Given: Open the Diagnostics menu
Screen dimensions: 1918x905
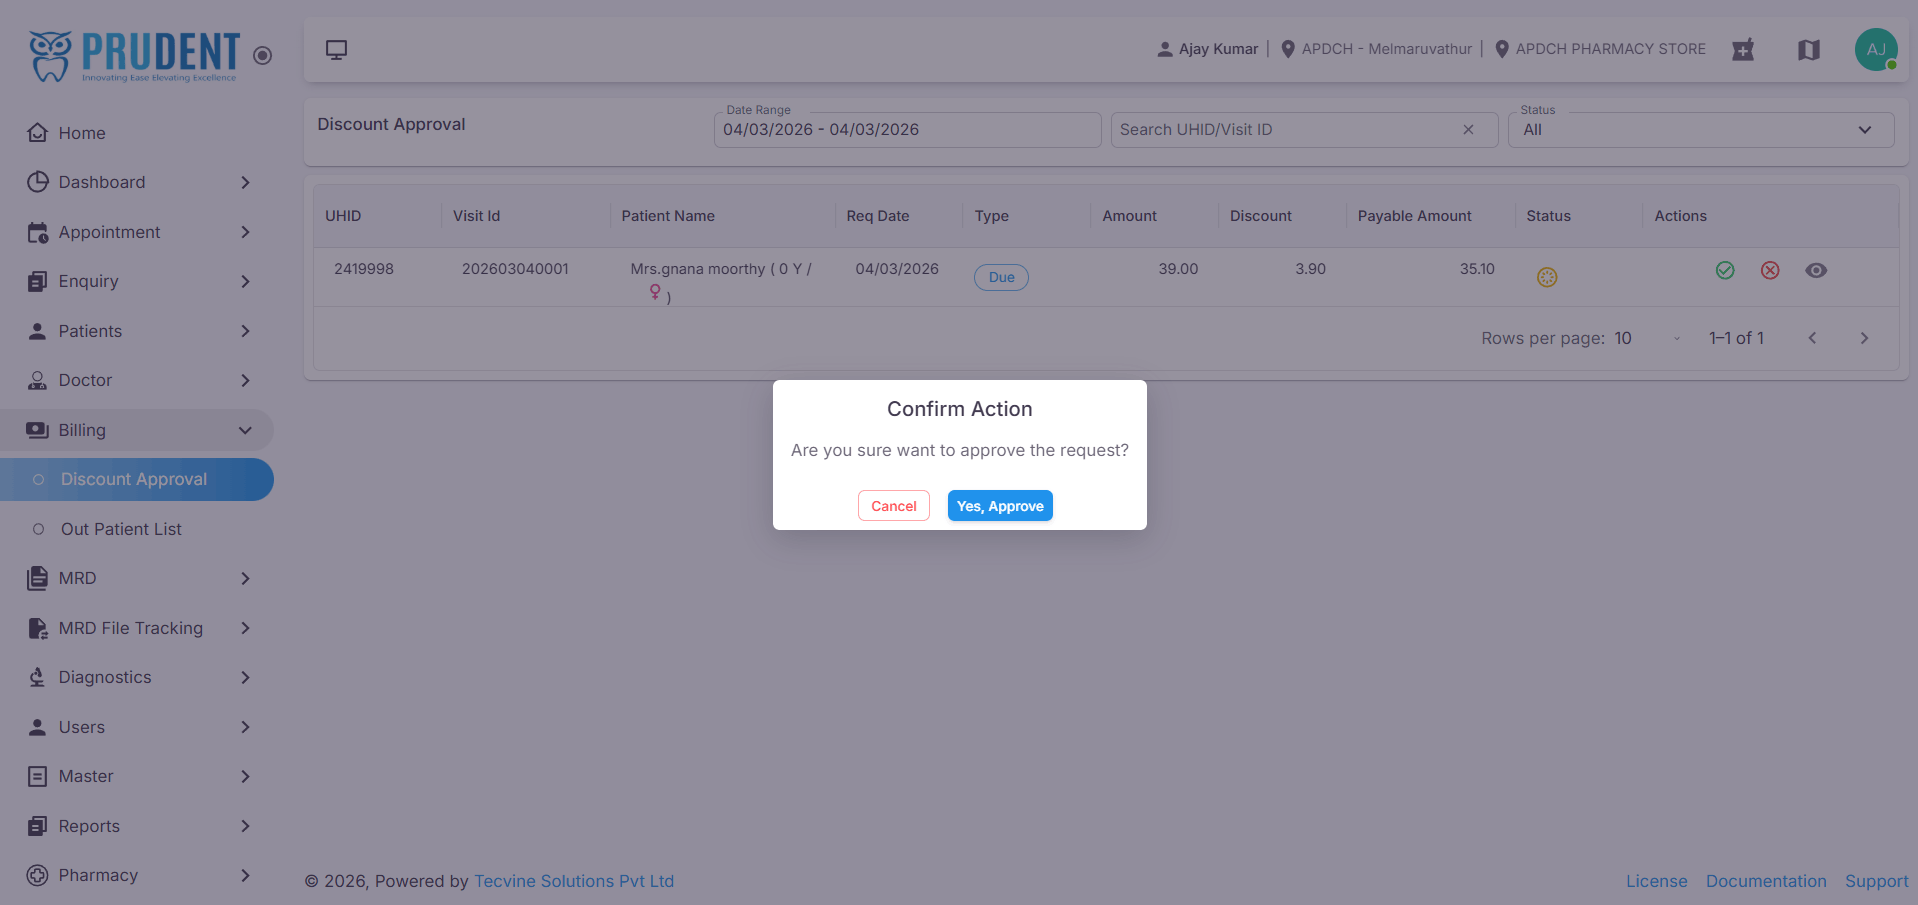Looking at the screenshot, I should (x=137, y=677).
